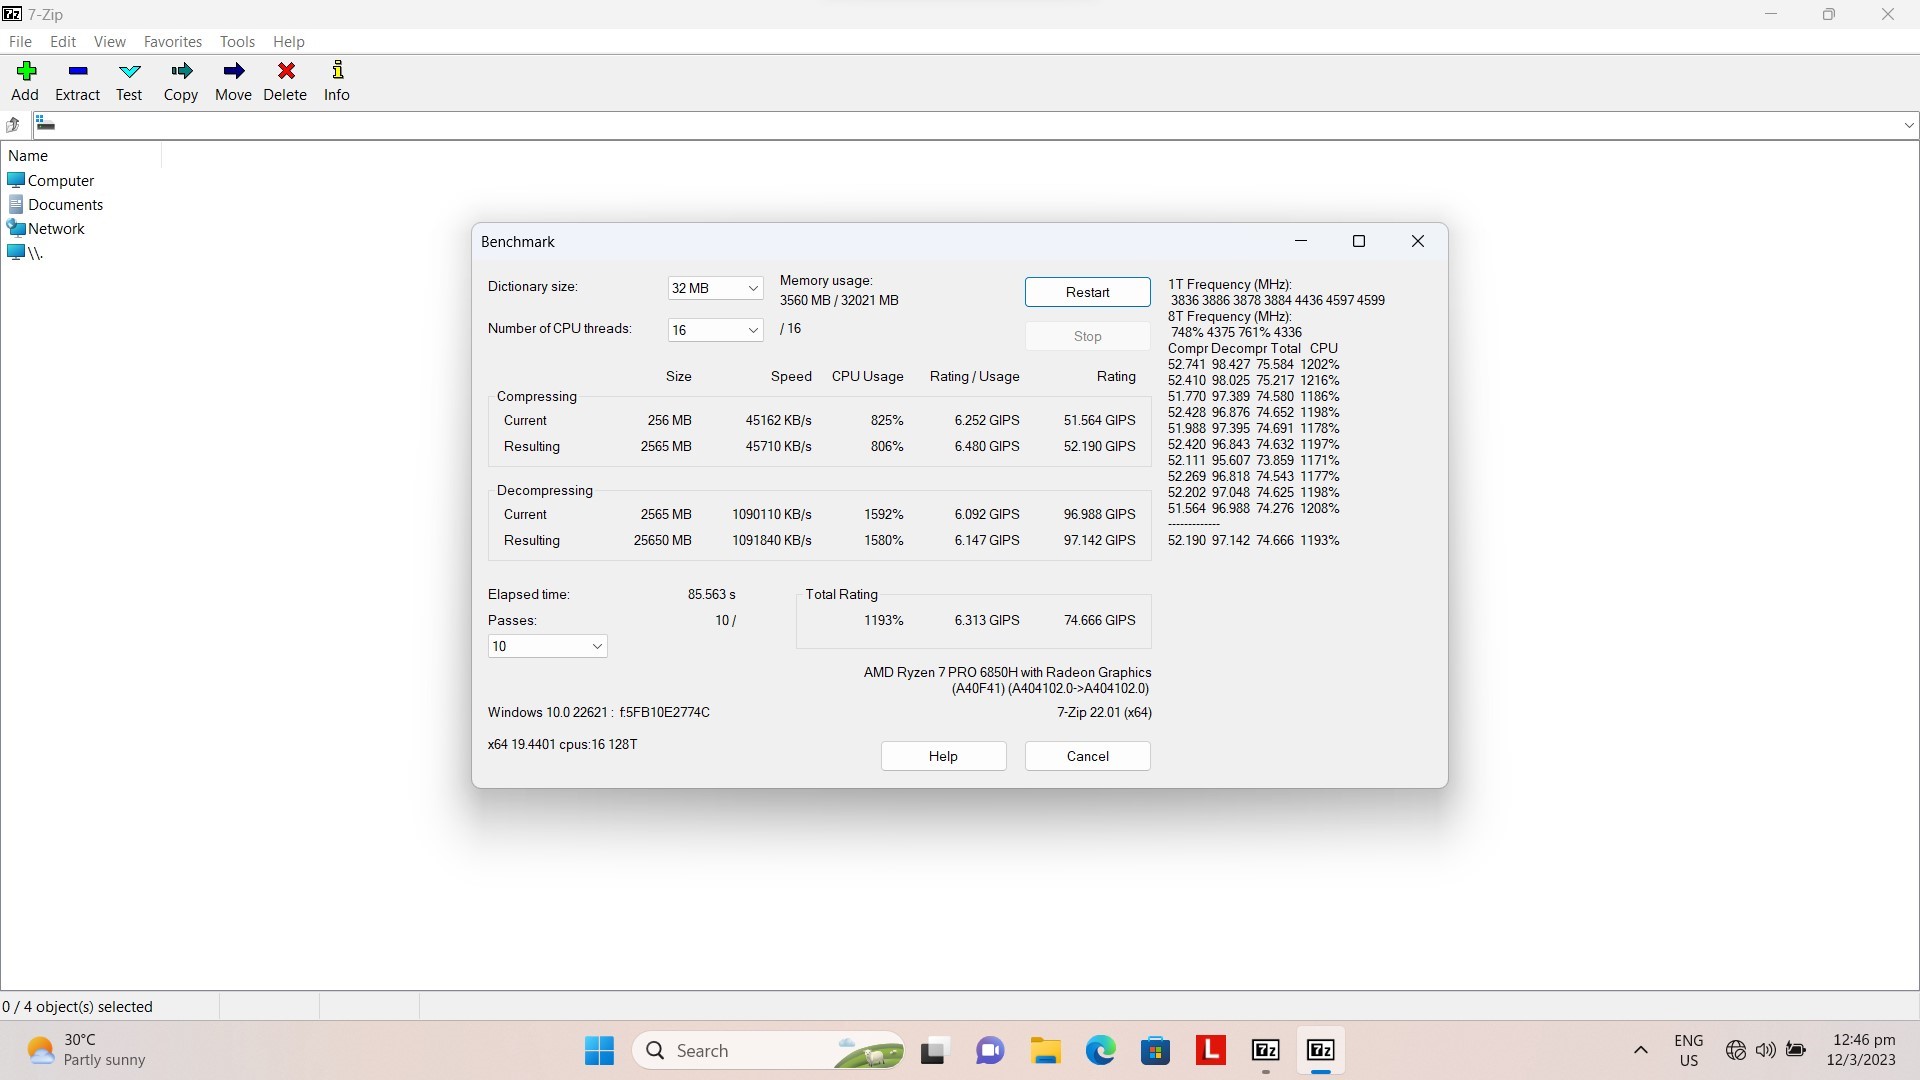Click into the address bar field

(966, 125)
